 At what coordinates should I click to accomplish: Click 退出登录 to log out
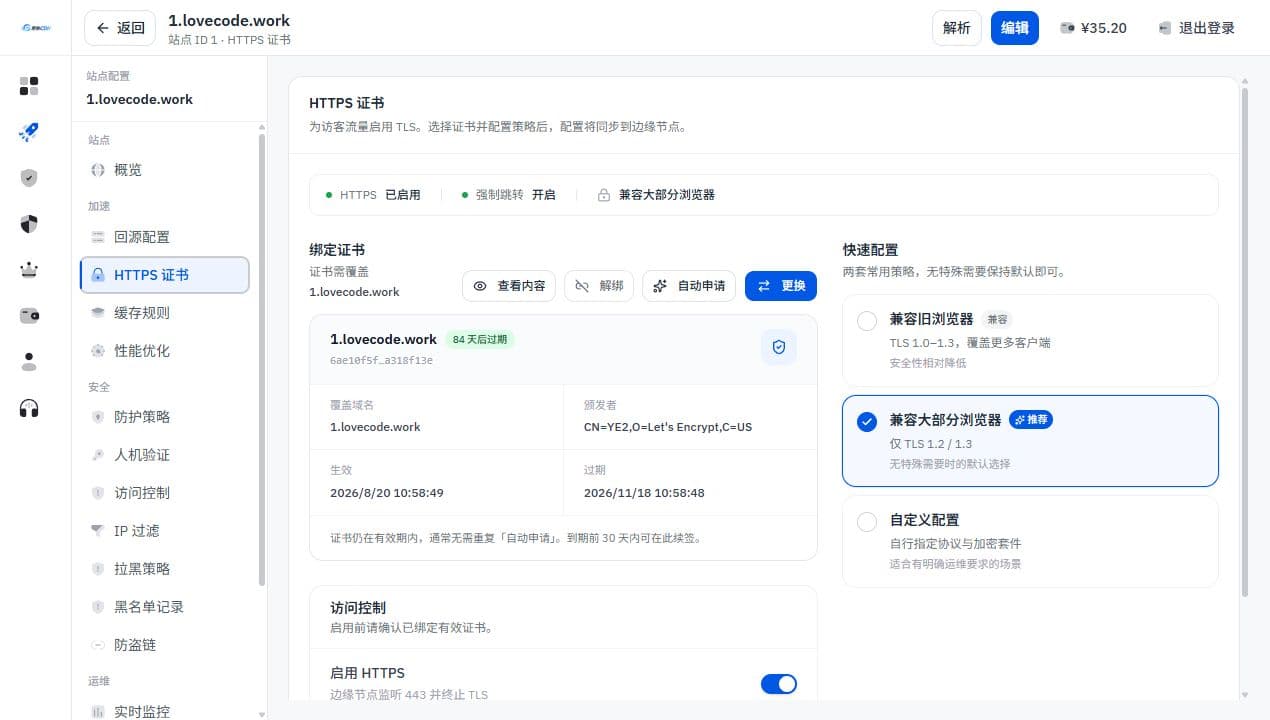1197,28
